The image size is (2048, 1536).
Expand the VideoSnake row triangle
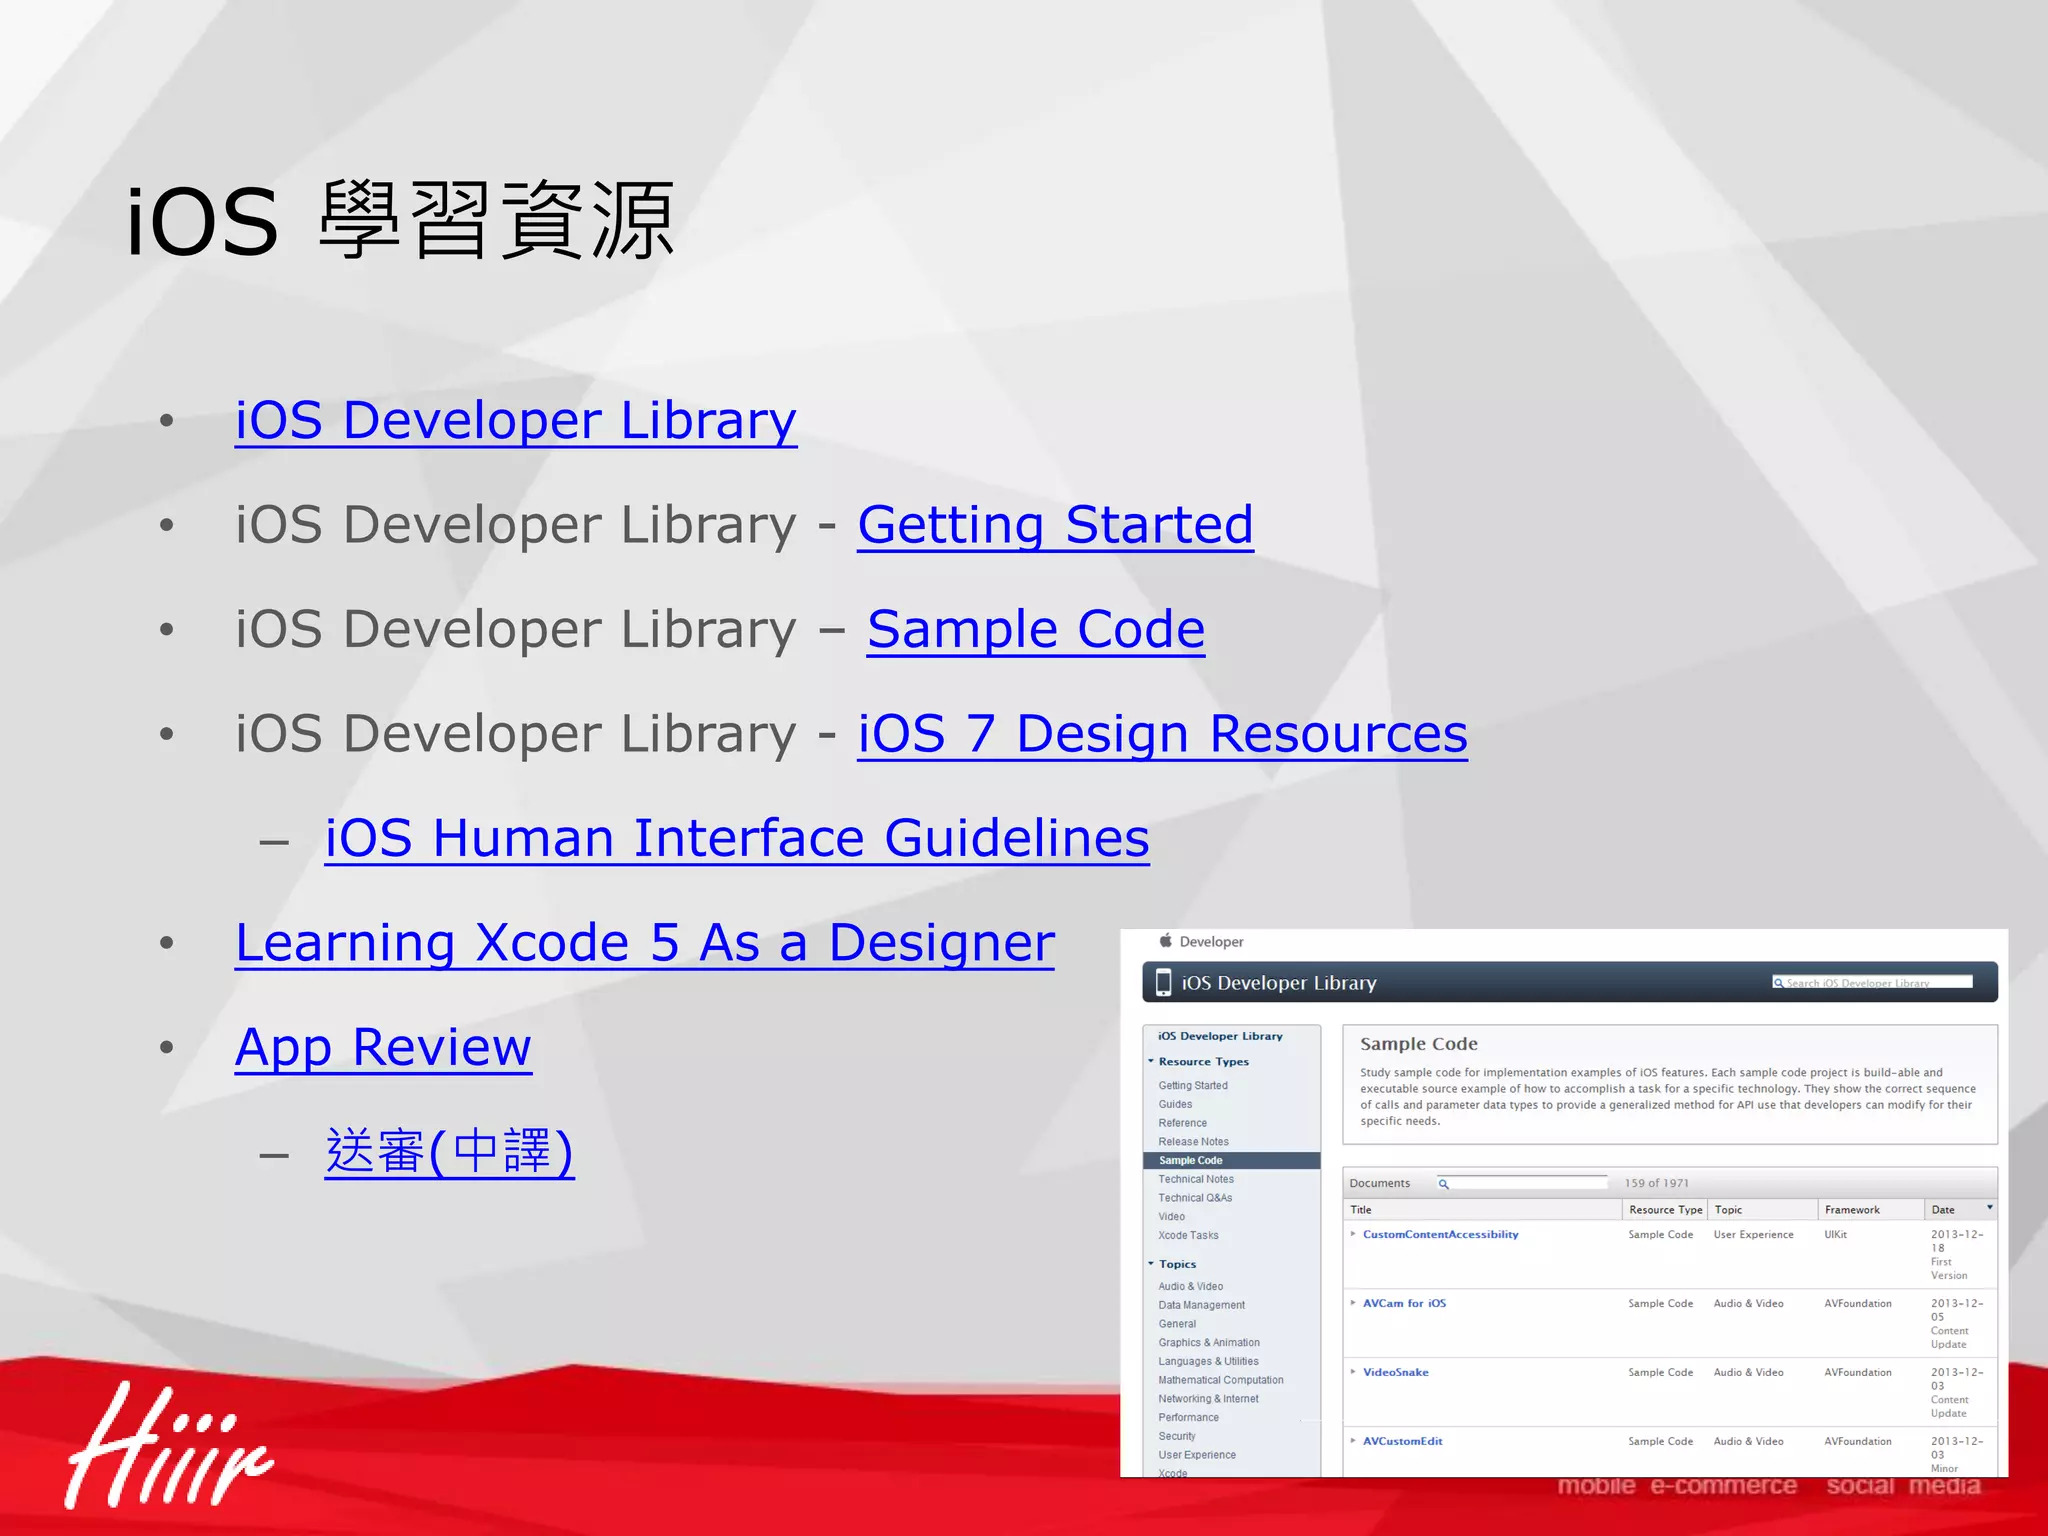click(x=1353, y=1372)
